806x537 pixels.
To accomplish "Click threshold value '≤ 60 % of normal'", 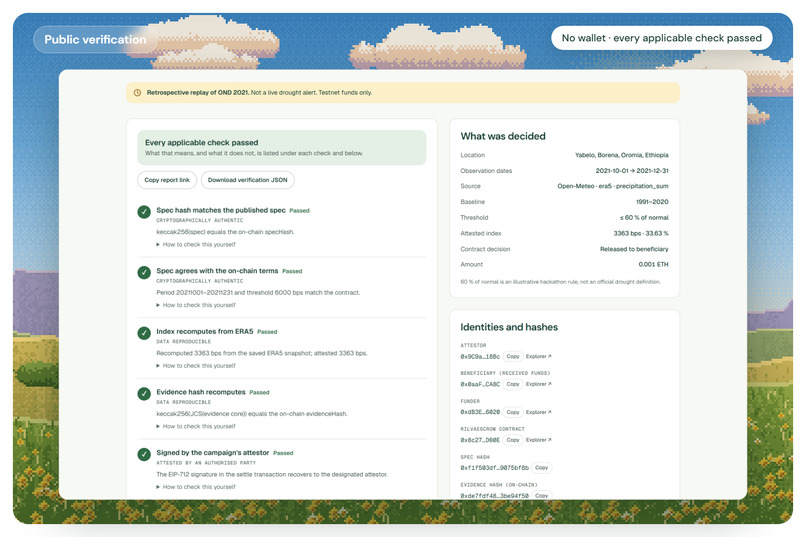I will click(644, 217).
